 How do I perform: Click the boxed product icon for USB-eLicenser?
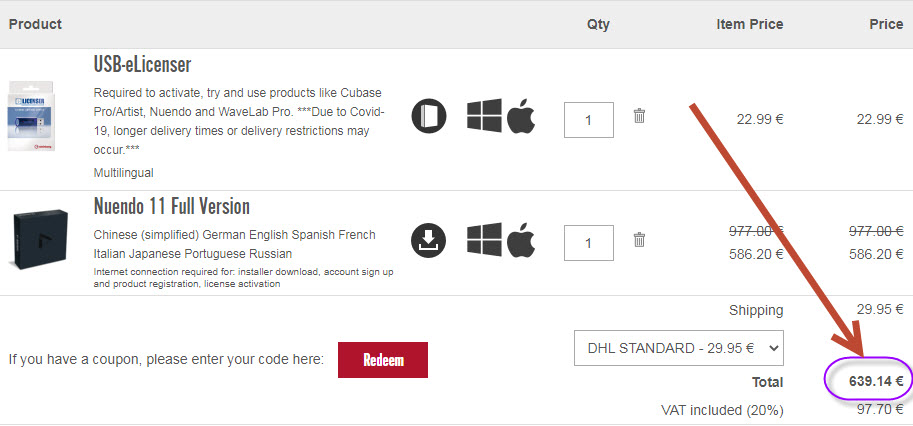click(x=428, y=117)
